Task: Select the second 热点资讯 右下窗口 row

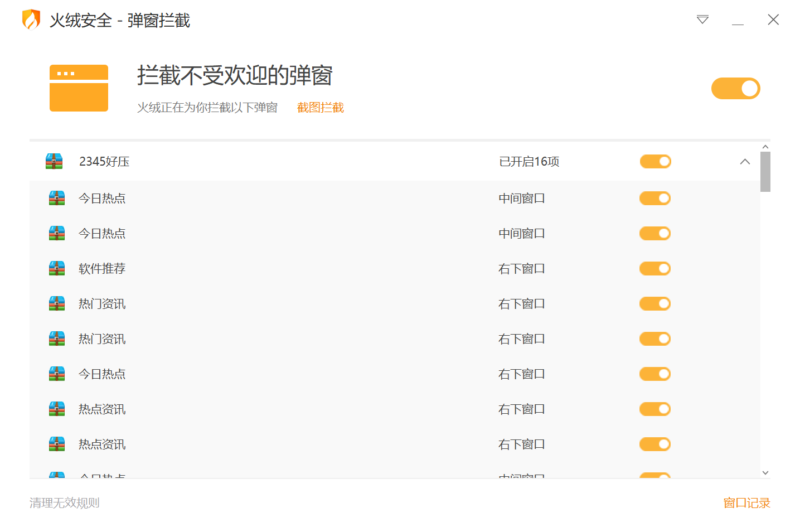Action: click(x=300, y=444)
